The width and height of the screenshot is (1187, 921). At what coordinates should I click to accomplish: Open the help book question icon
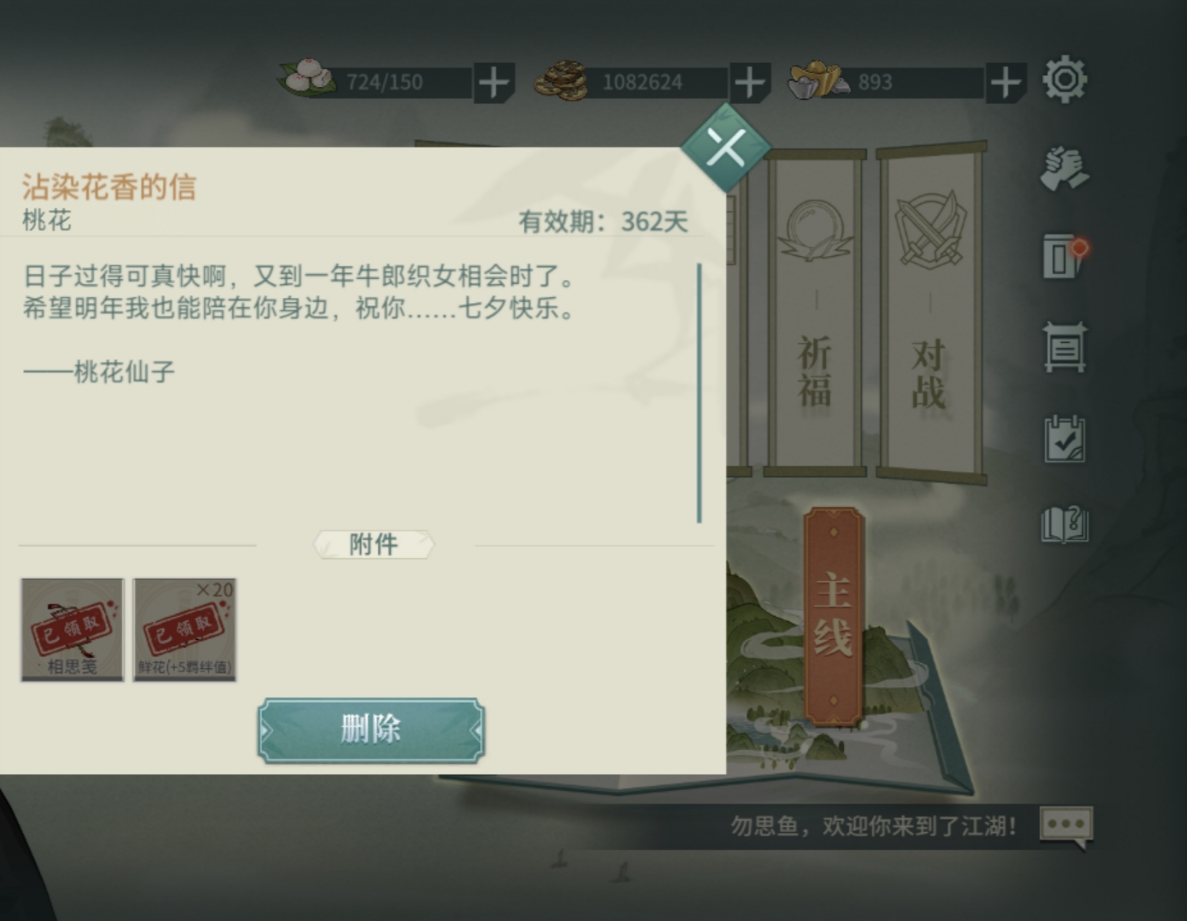1065,524
